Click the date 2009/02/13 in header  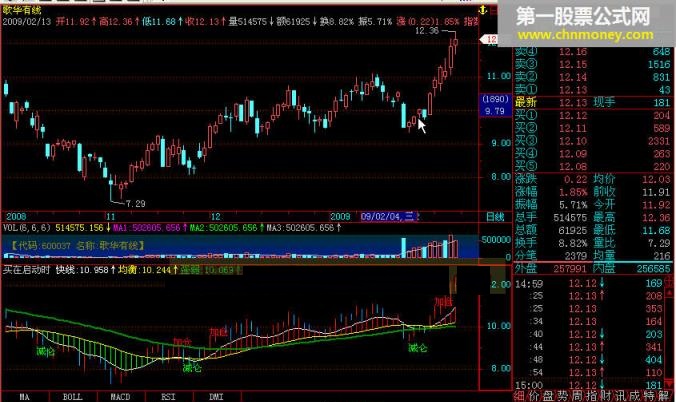pos(27,22)
